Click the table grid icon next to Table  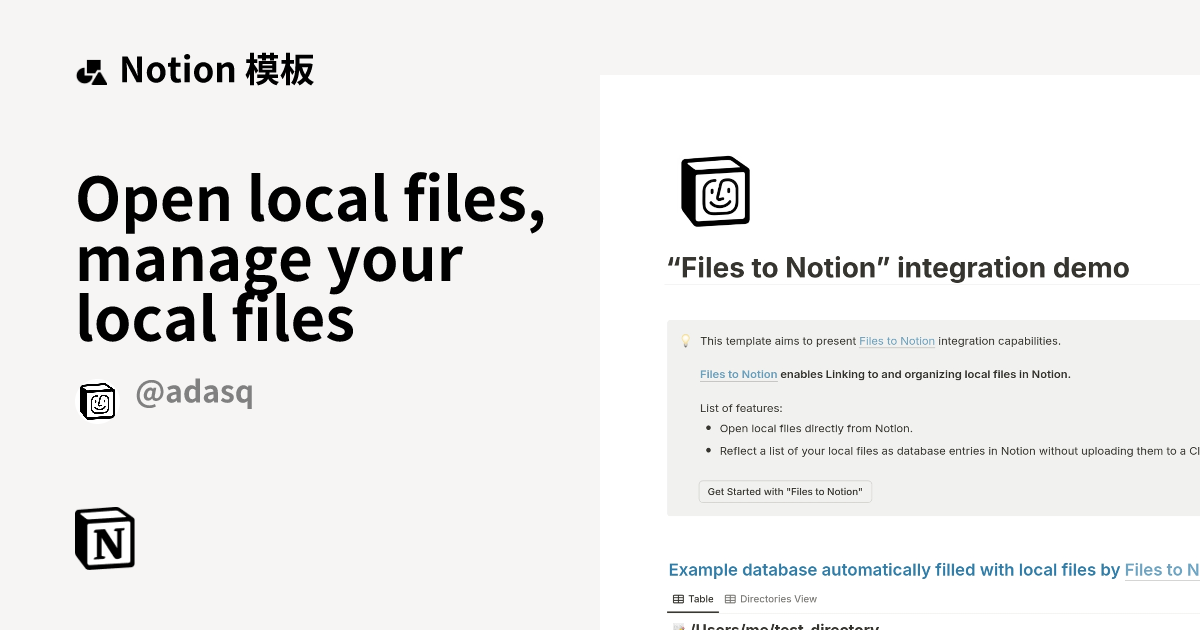click(x=676, y=599)
